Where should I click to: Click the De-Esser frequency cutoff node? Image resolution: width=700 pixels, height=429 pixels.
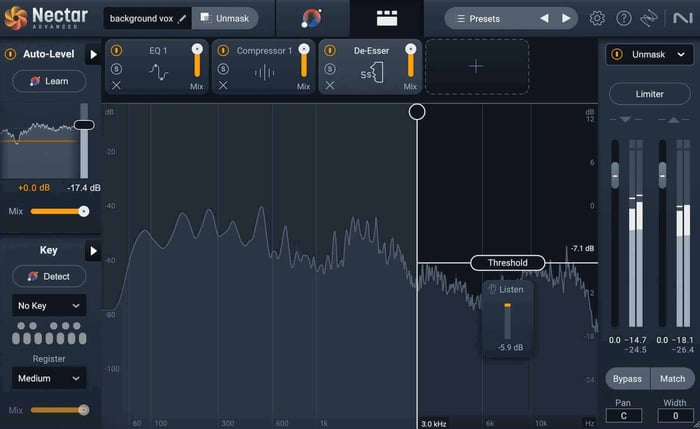pyautogui.click(x=417, y=112)
